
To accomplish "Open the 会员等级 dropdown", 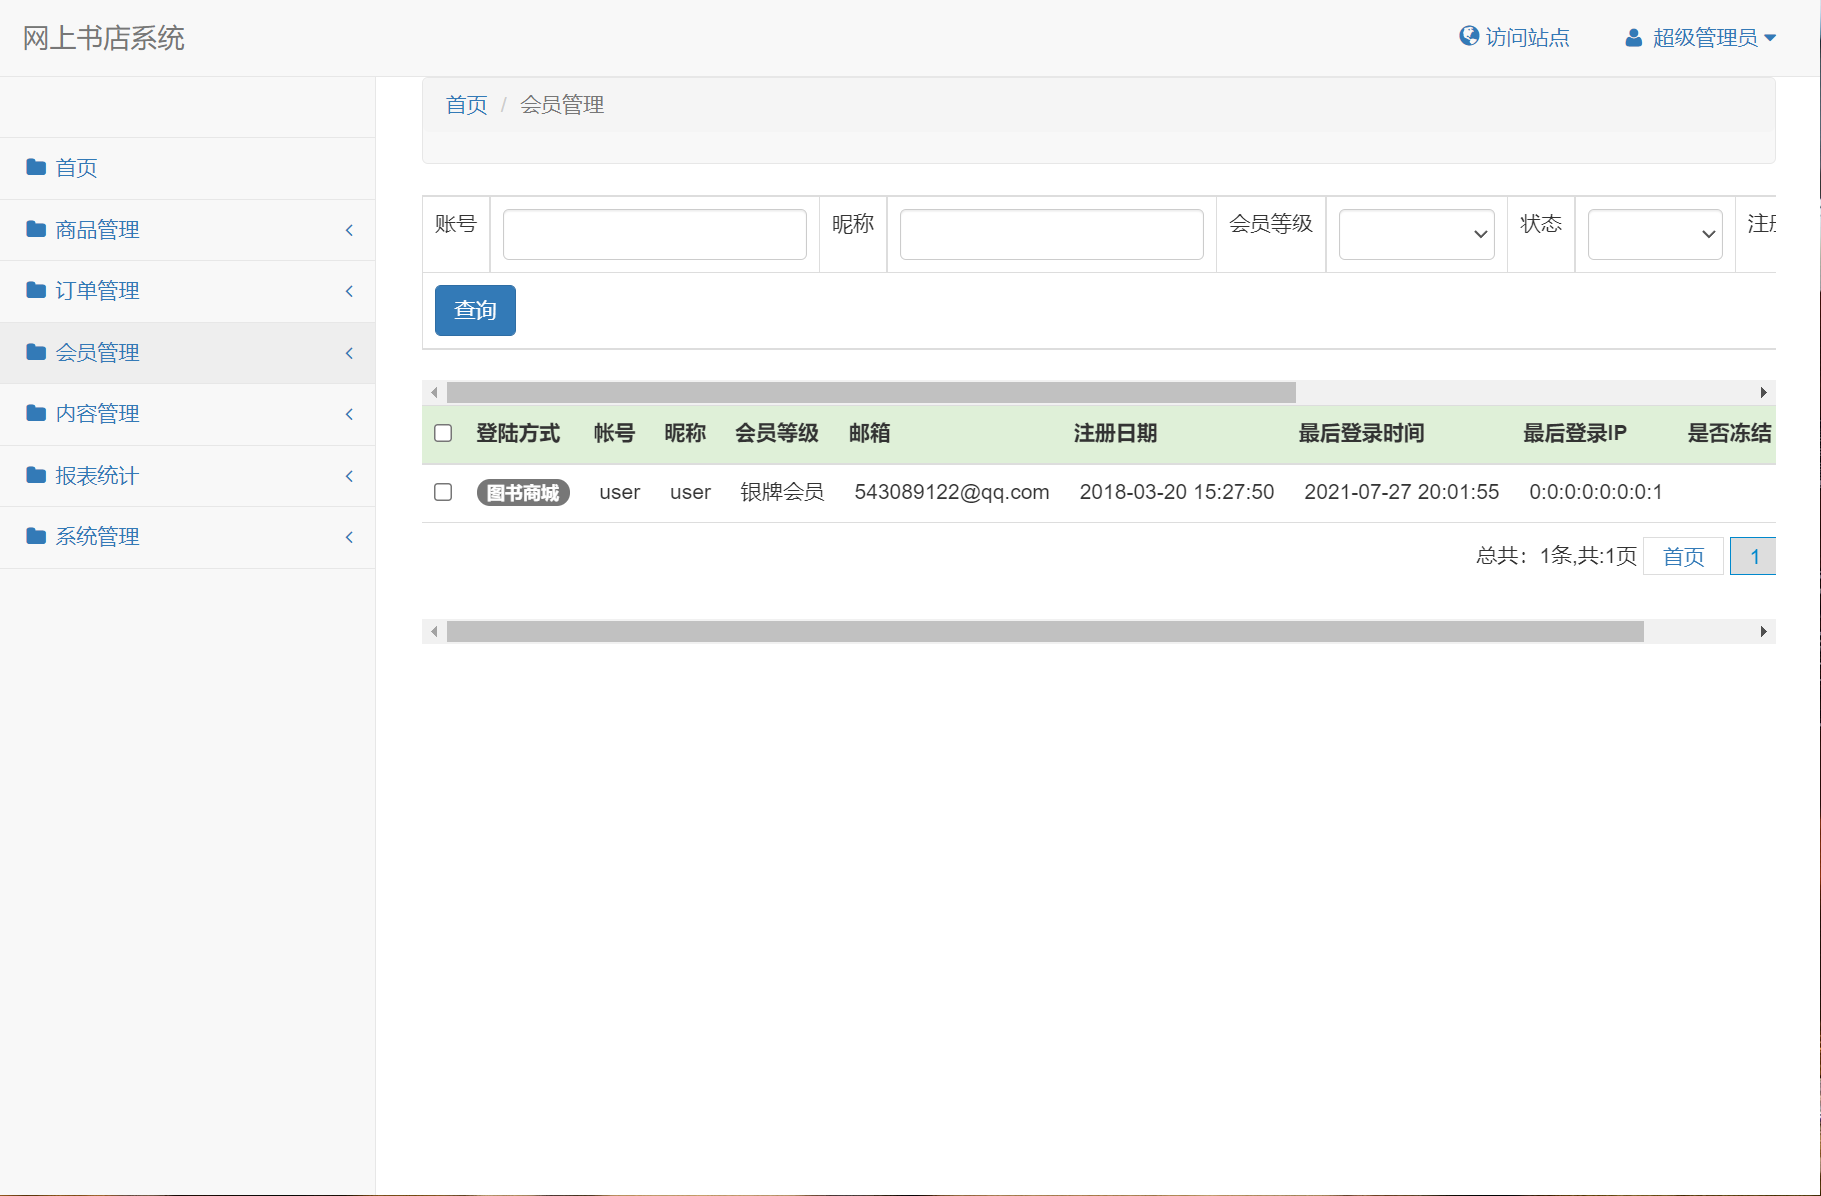I will click(x=1416, y=234).
